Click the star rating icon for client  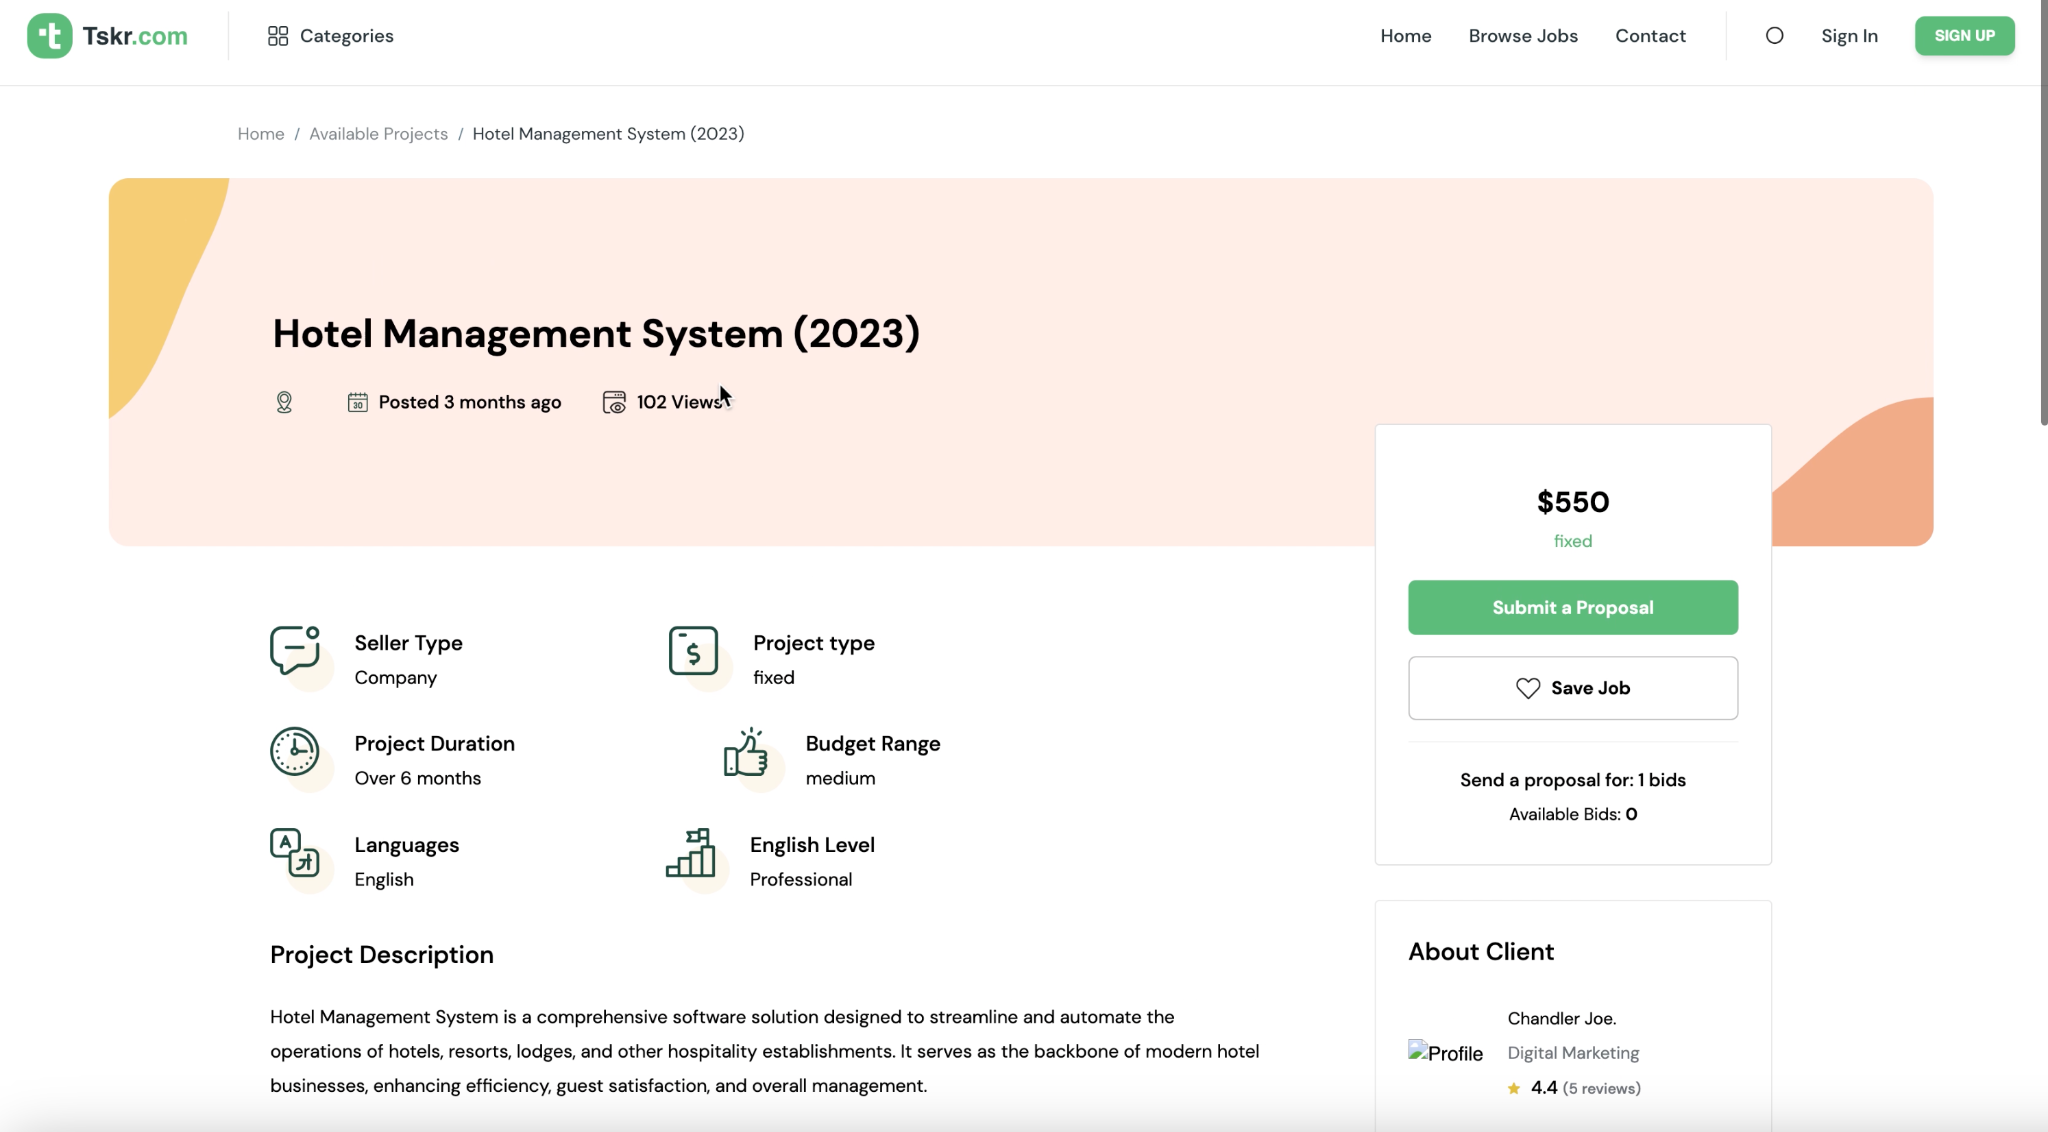pos(1514,1088)
